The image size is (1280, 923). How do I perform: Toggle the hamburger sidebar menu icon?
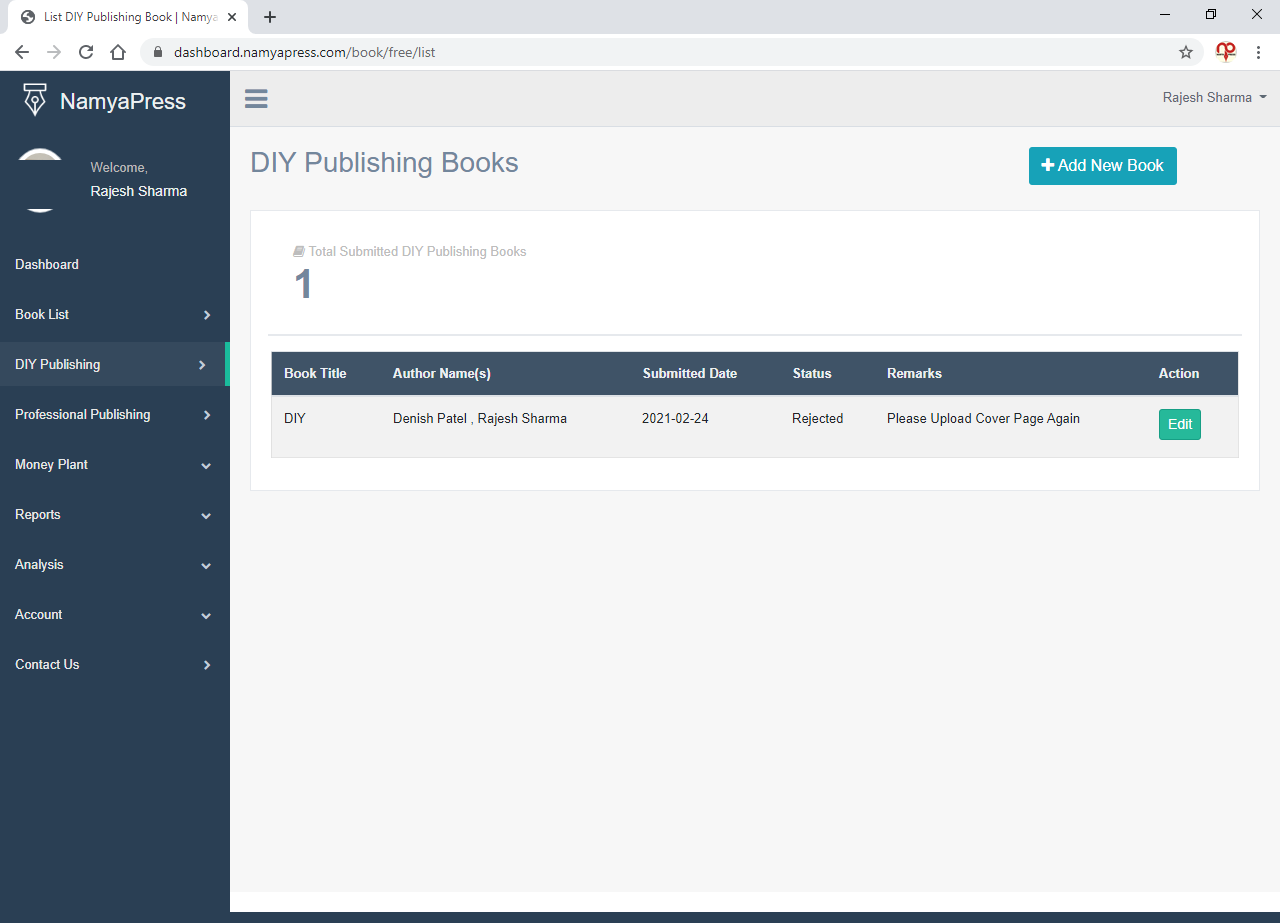tap(256, 98)
